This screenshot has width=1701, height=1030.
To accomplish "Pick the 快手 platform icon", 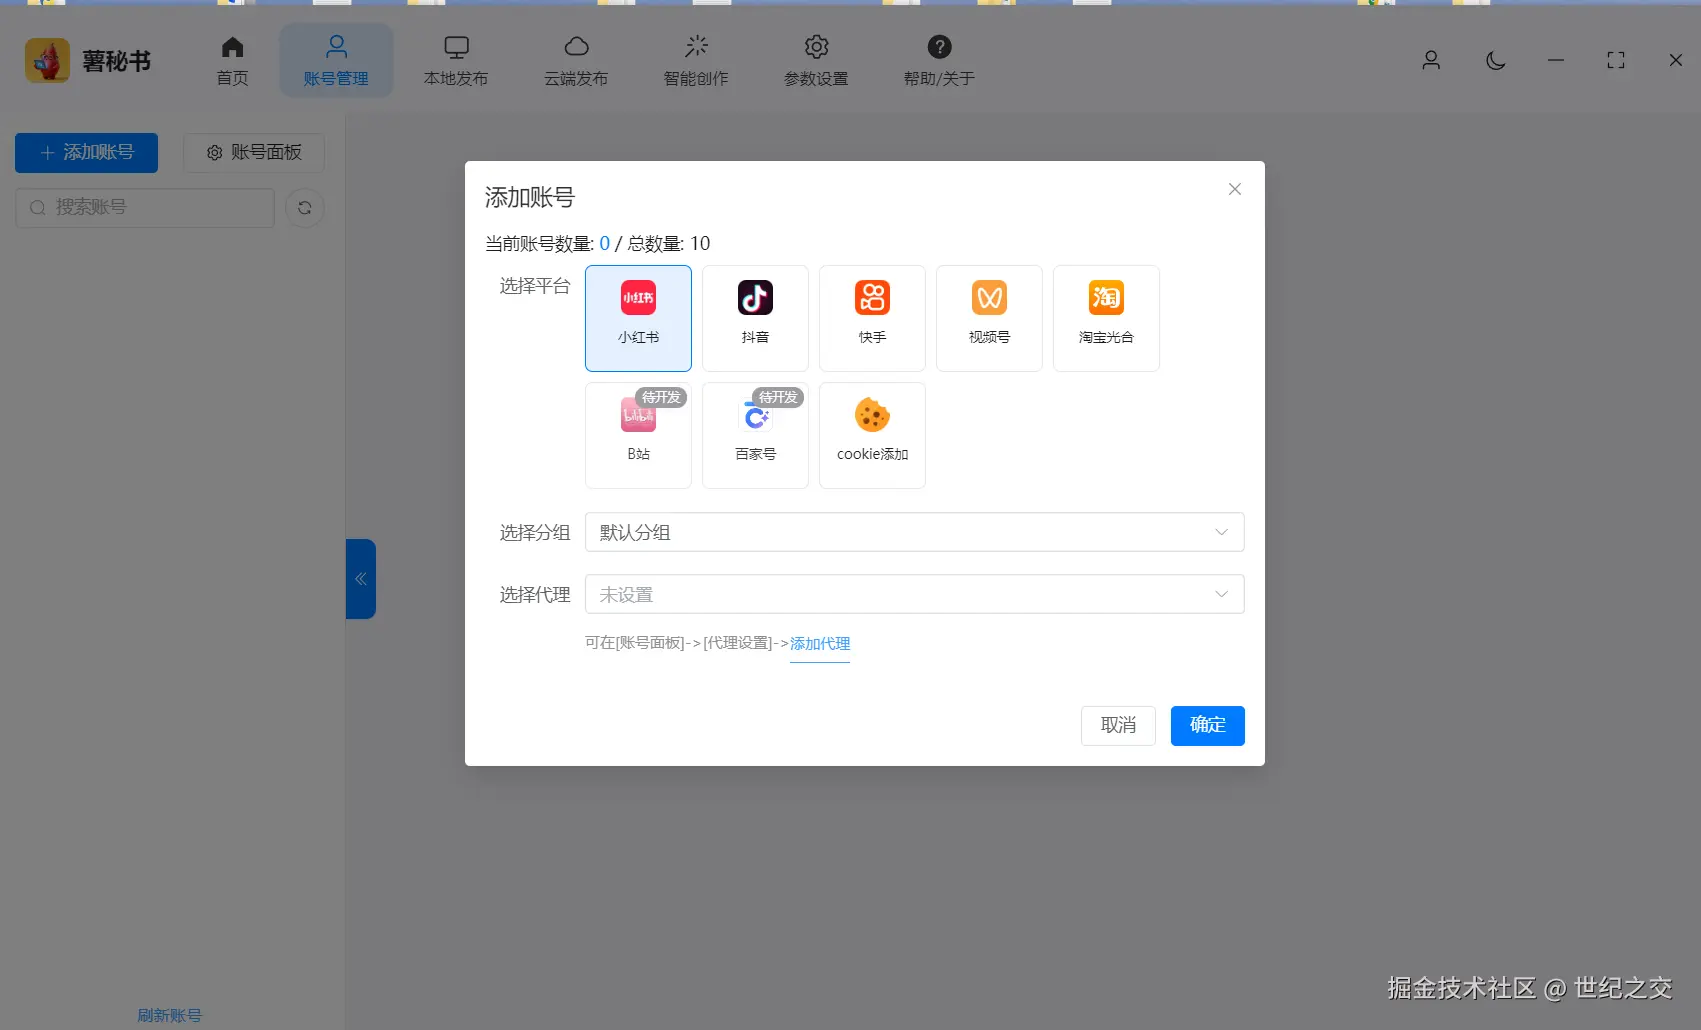I will pyautogui.click(x=872, y=317).
